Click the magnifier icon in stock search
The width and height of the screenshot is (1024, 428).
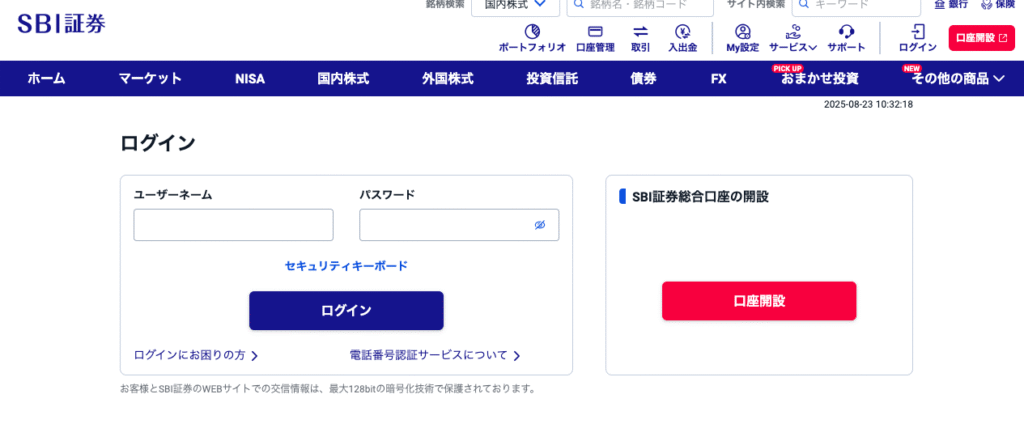tap(578, 4)
